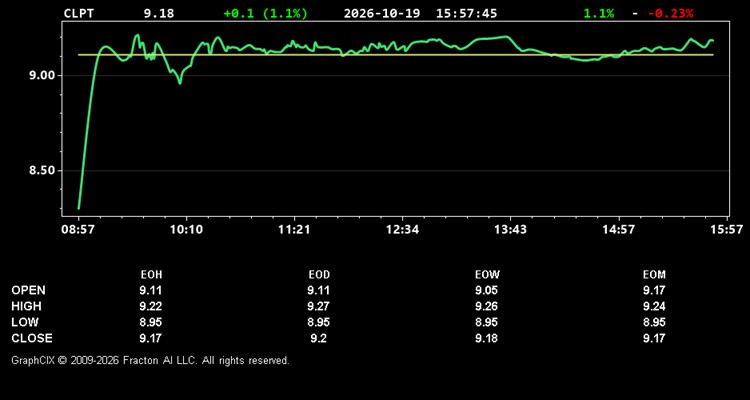Click the CLPT ticker symbol
750x400 pixels.
[79, 13]
